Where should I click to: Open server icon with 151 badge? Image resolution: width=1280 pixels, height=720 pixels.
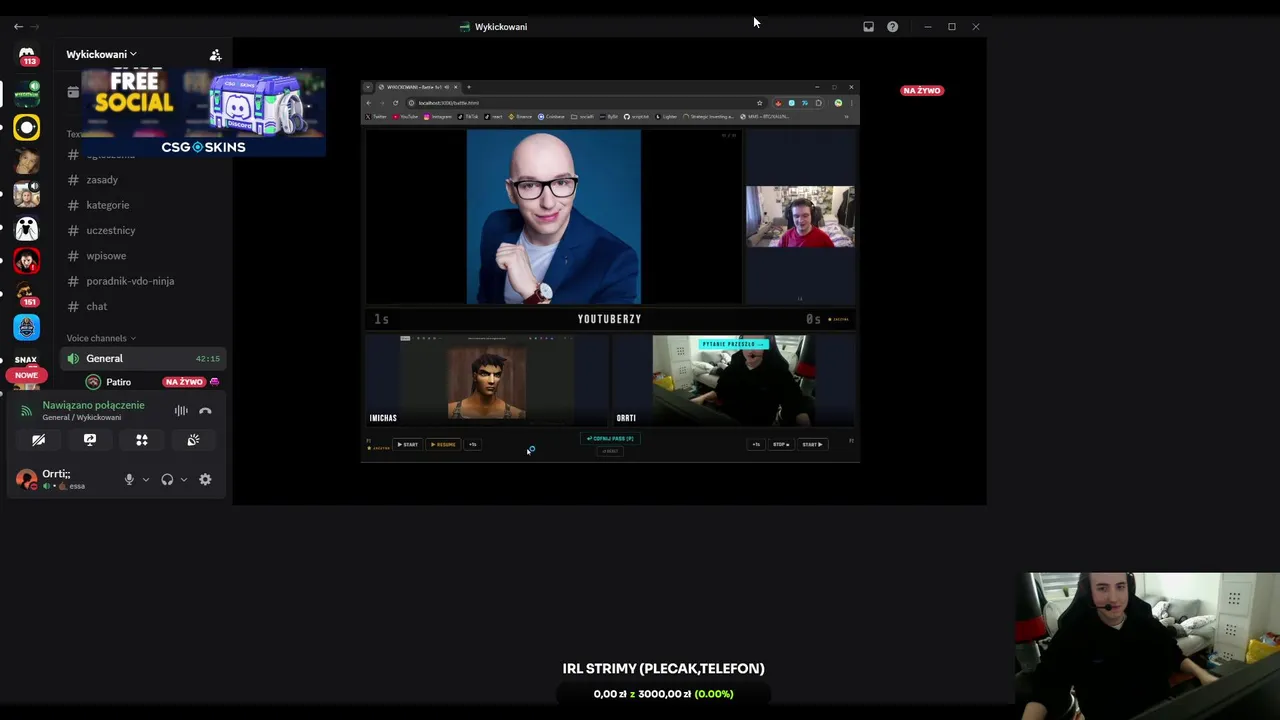27,294
